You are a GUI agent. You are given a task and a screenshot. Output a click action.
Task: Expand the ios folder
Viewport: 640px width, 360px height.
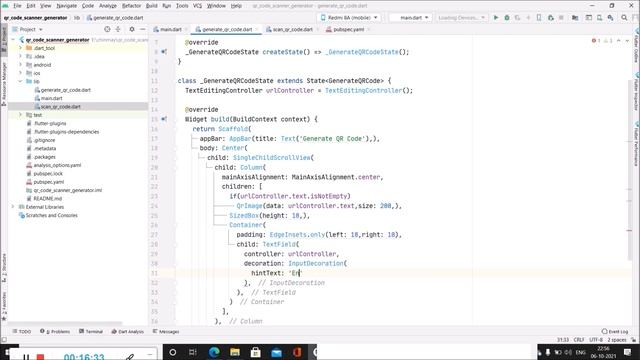point(20,73)
